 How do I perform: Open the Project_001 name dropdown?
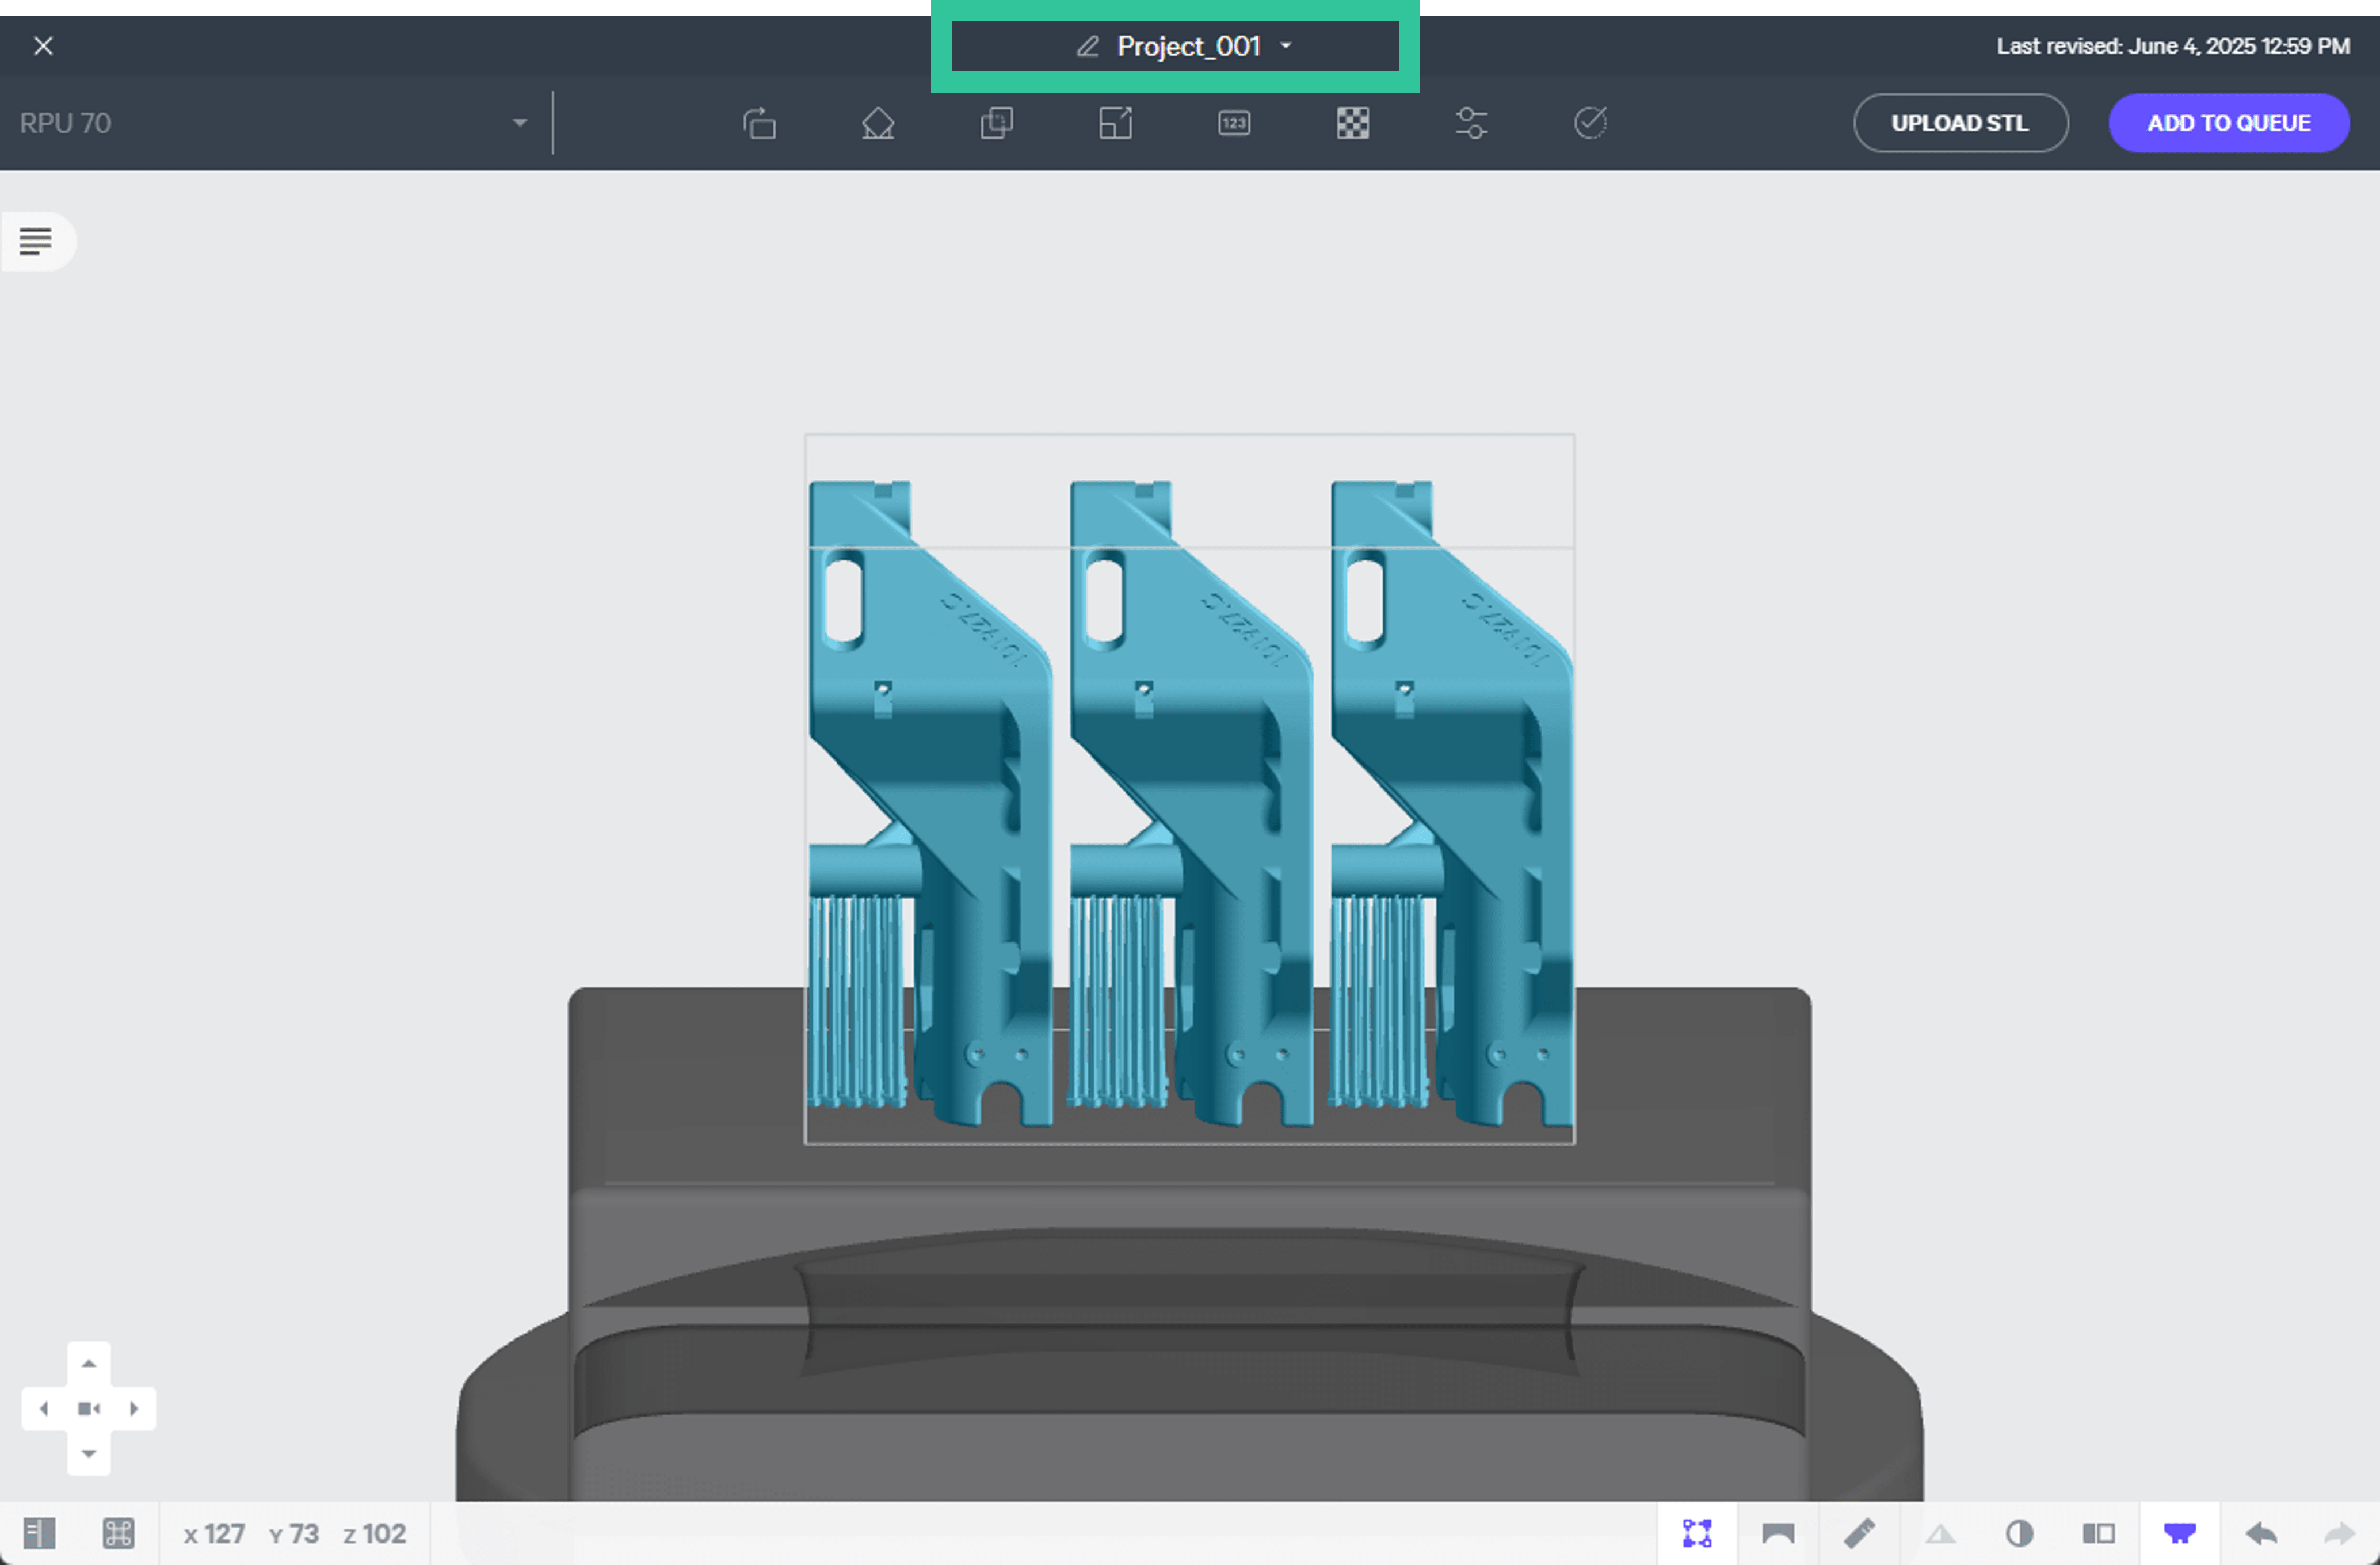click(x=1286, y=46)
